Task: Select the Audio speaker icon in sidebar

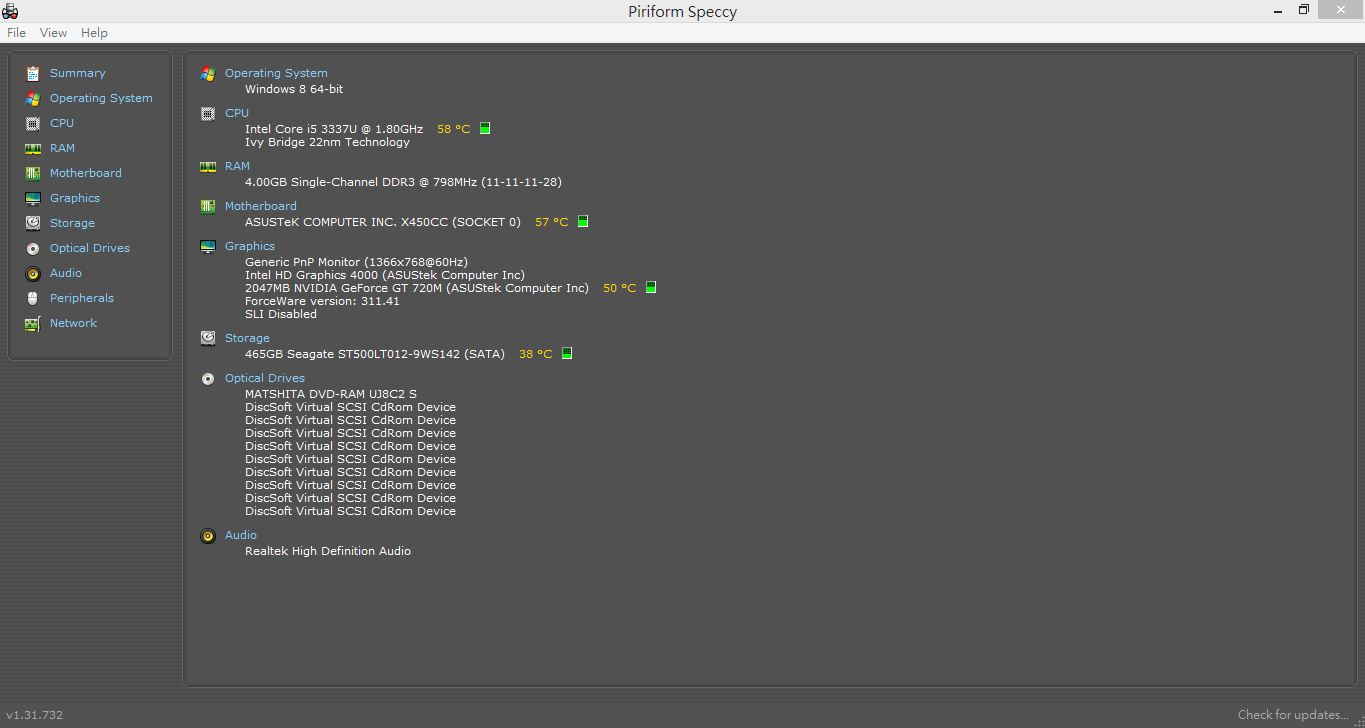Action: coord(33,273)
